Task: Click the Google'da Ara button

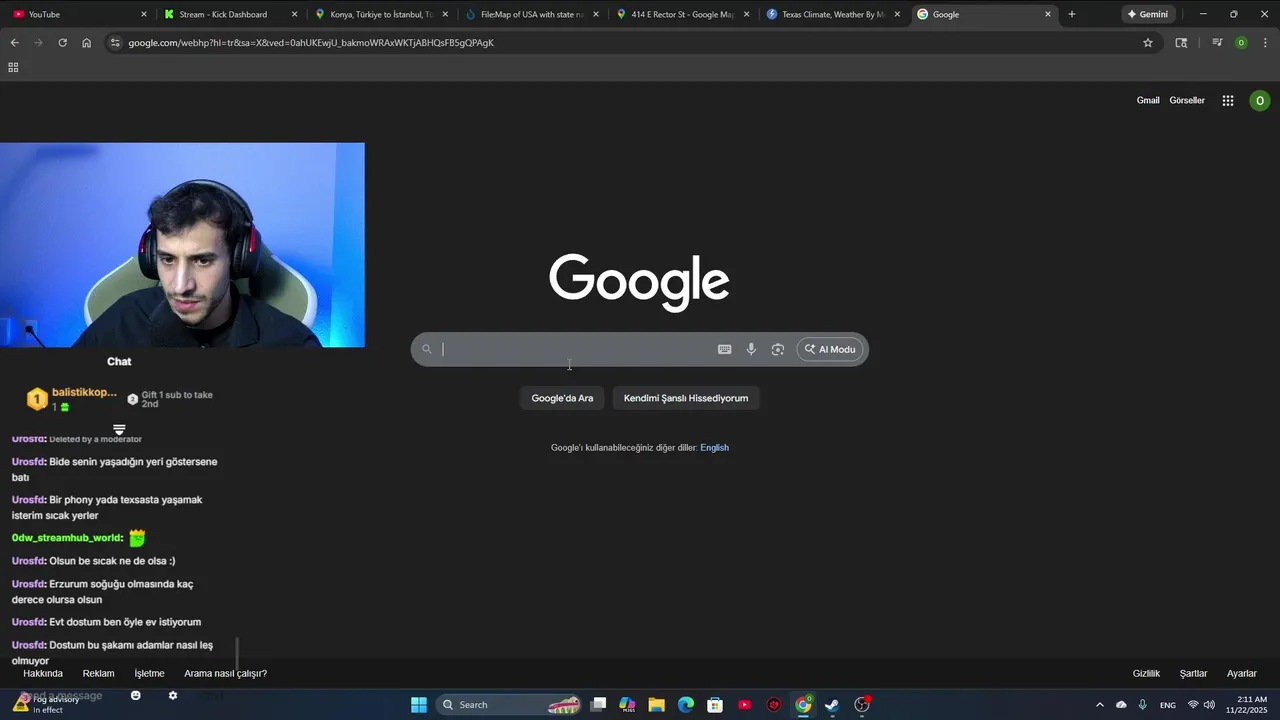Action: 562,398
